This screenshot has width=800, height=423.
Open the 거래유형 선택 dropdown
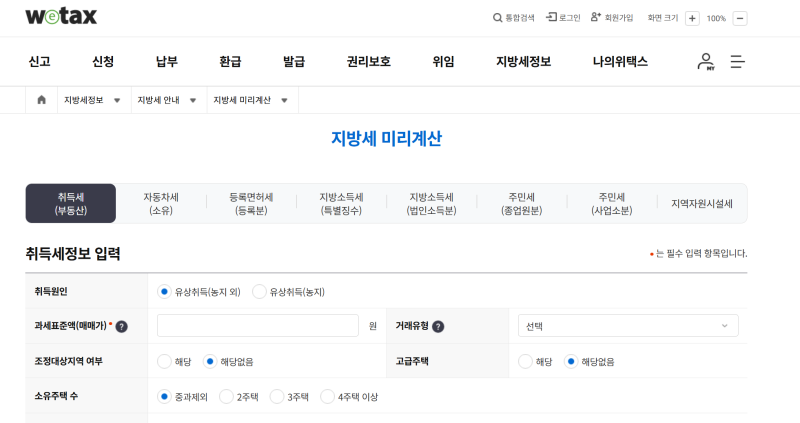[x=628, y=326]
